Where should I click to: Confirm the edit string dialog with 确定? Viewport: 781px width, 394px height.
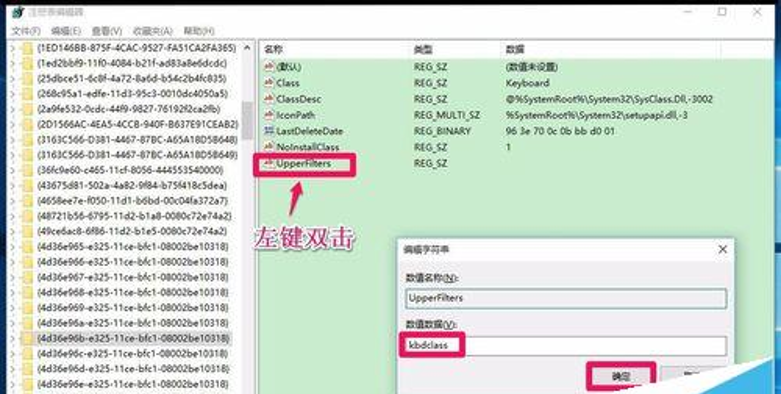tap(621, 377)
